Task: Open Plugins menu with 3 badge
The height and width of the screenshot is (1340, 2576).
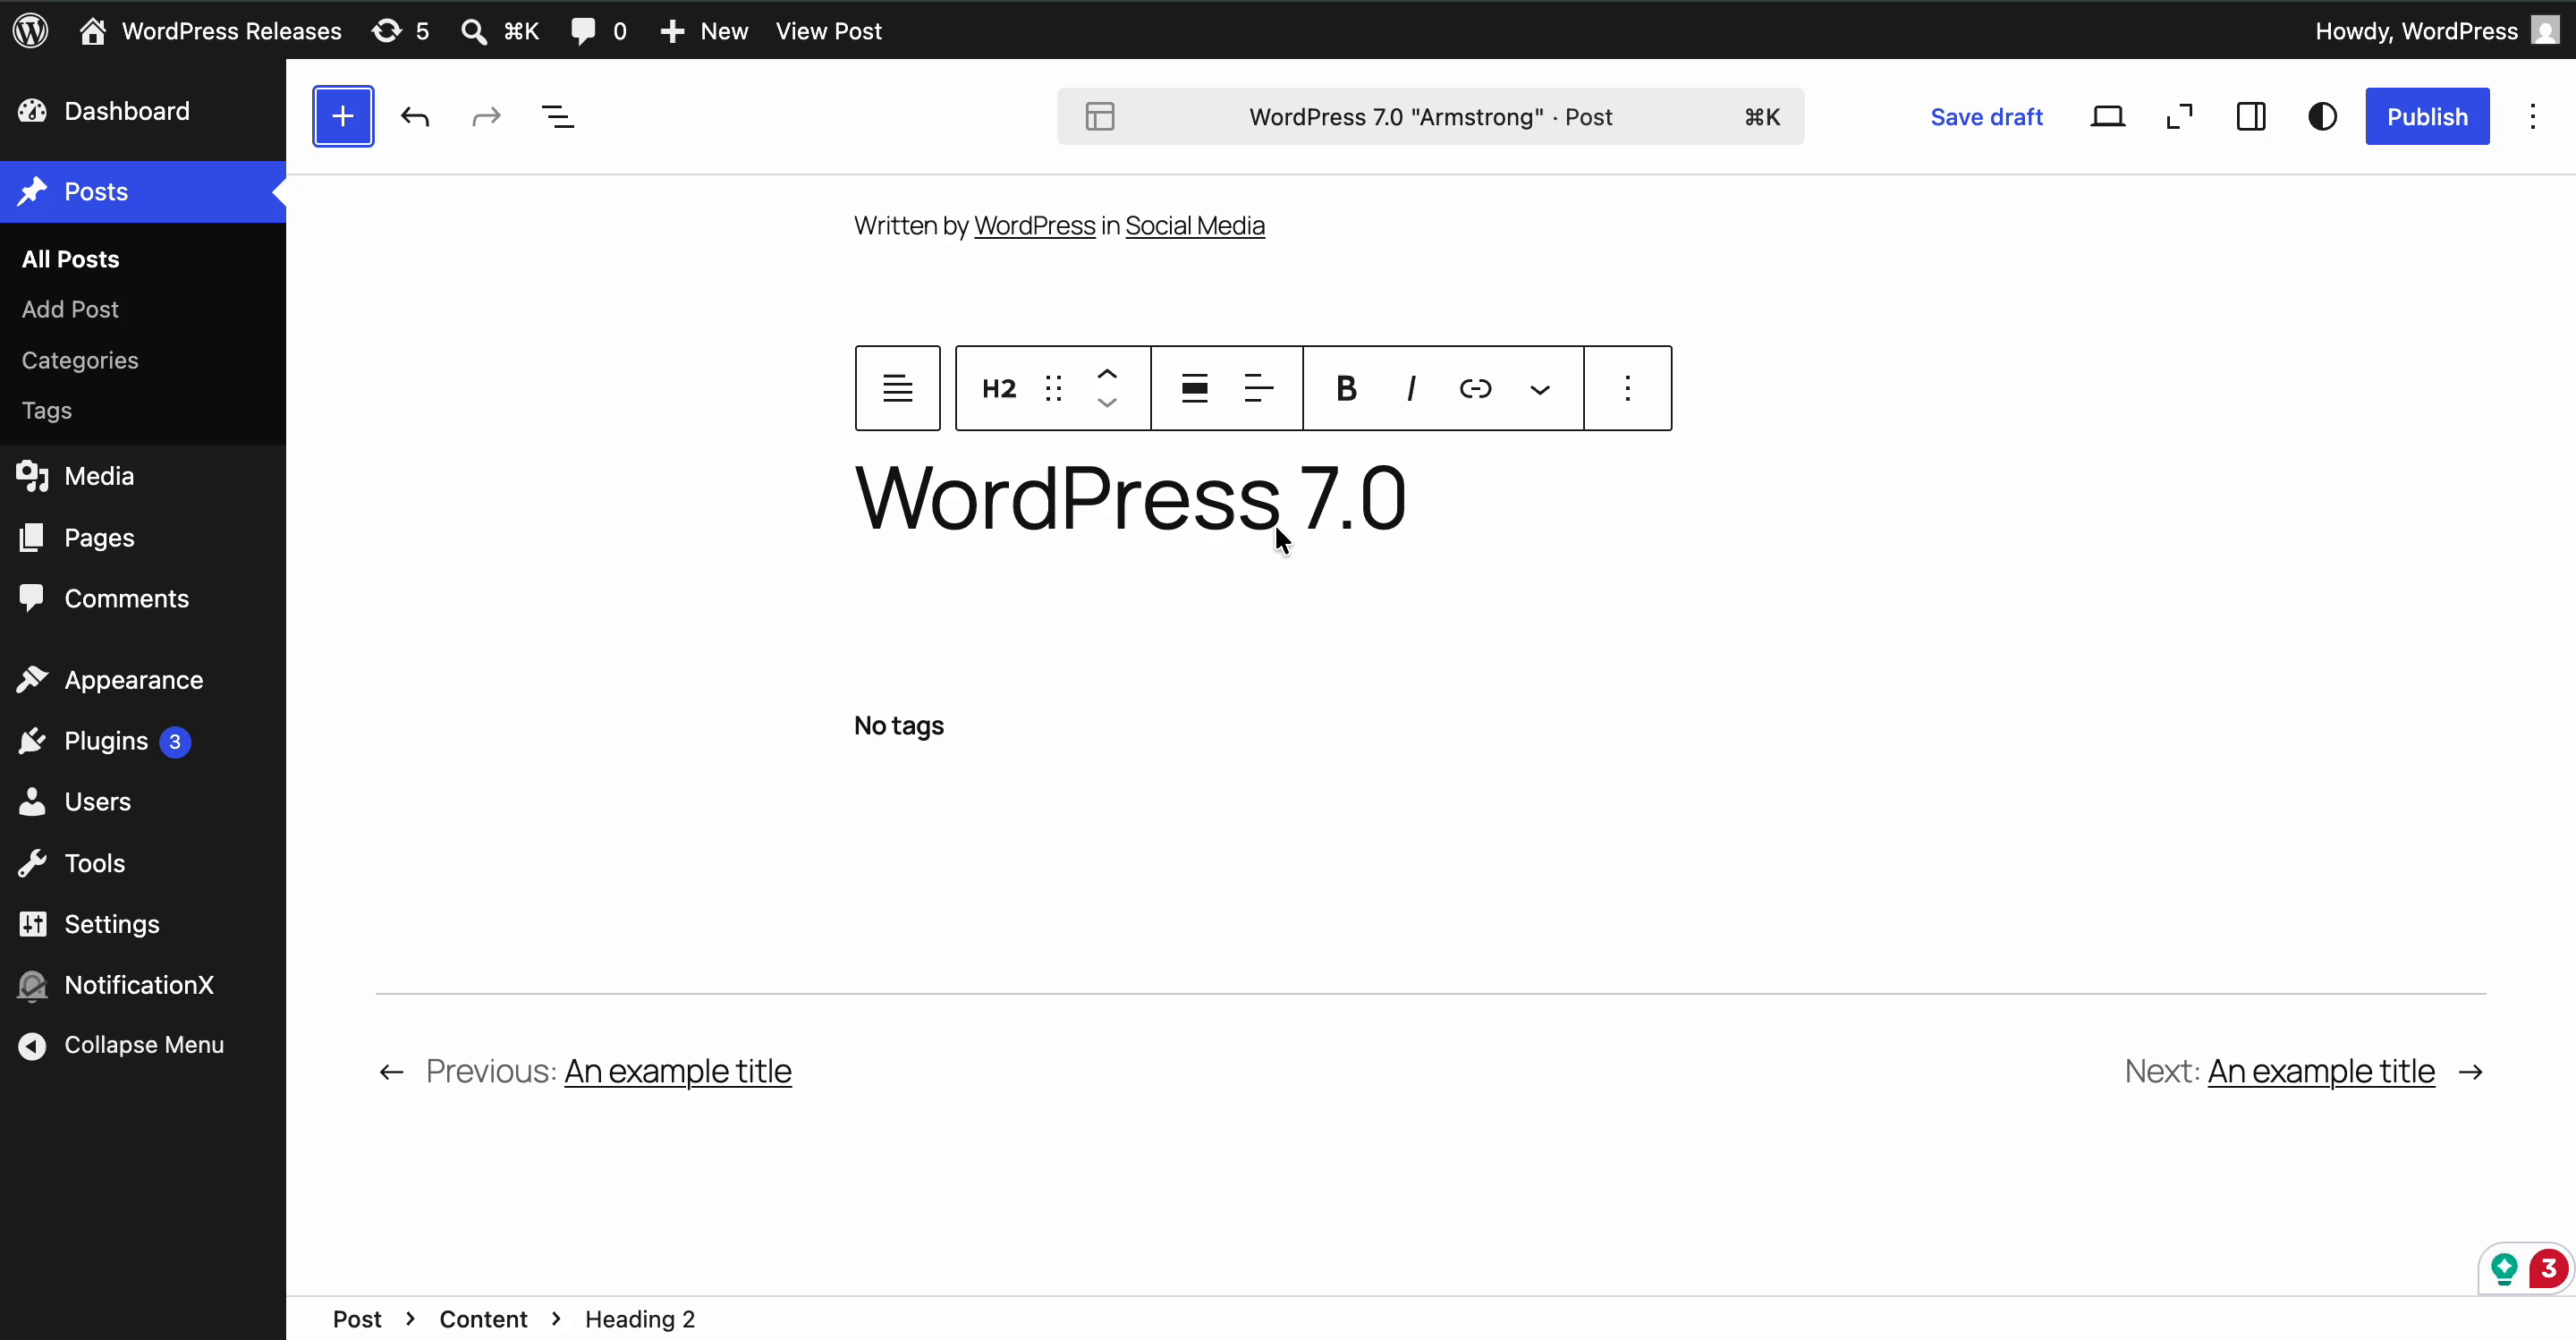Action: click(x=143, y=741)
